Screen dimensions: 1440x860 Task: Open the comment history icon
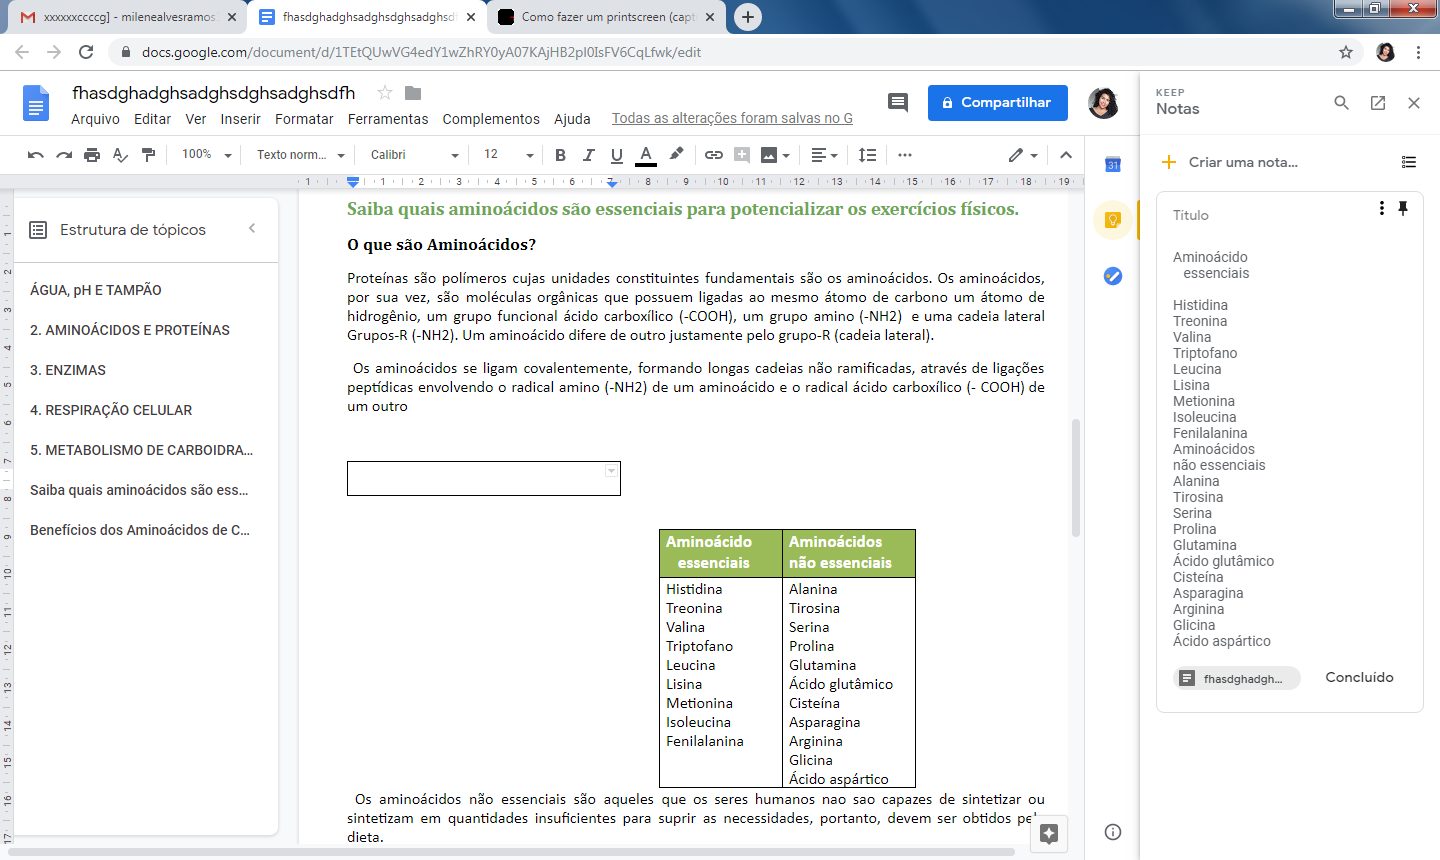pos(898,102)
